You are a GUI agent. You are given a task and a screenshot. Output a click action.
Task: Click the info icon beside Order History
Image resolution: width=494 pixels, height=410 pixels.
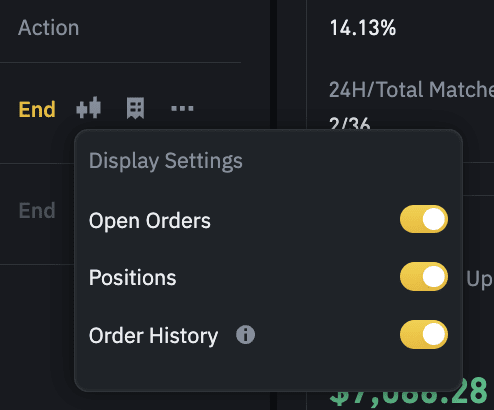point(246,335)
